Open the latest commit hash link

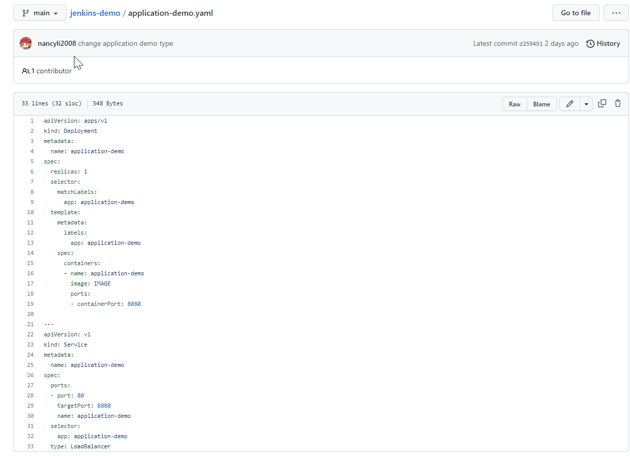coord(530,43)
